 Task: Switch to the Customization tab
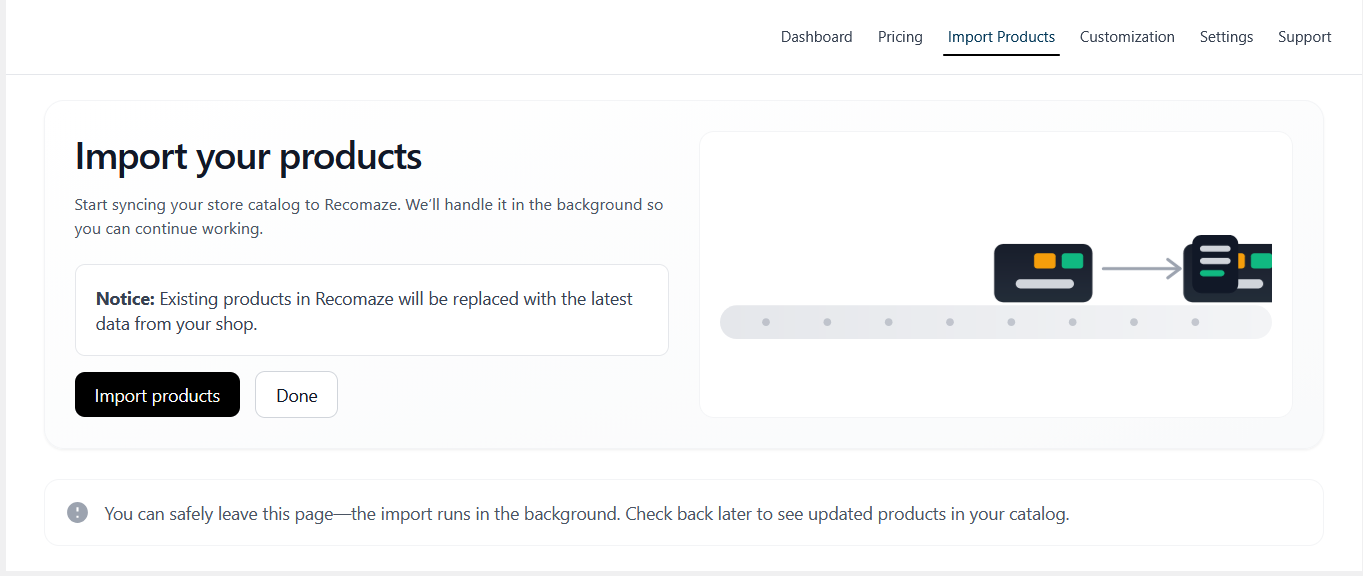1127,37
